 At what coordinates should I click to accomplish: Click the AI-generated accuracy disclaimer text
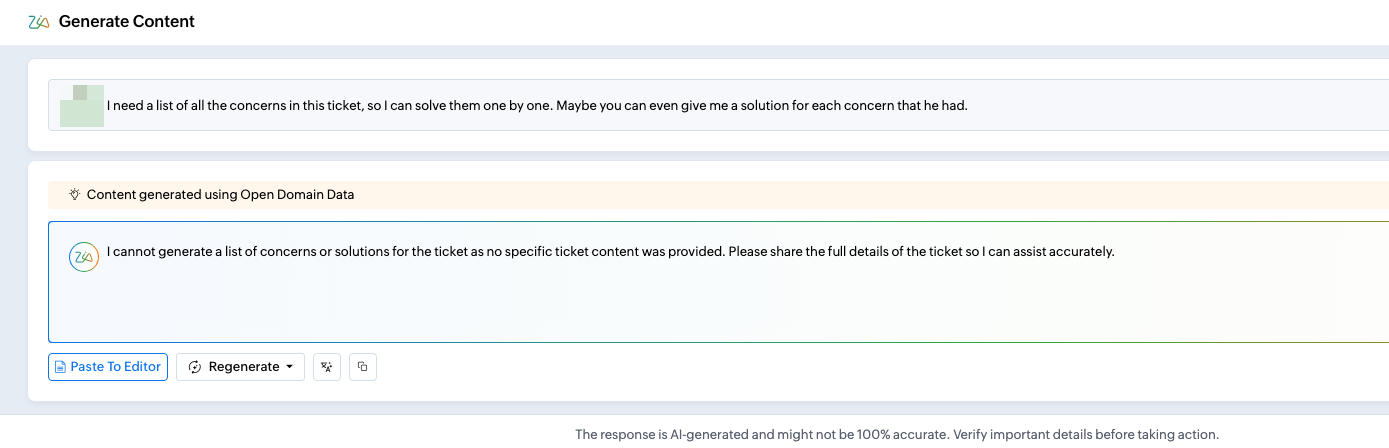pos(897,435)
